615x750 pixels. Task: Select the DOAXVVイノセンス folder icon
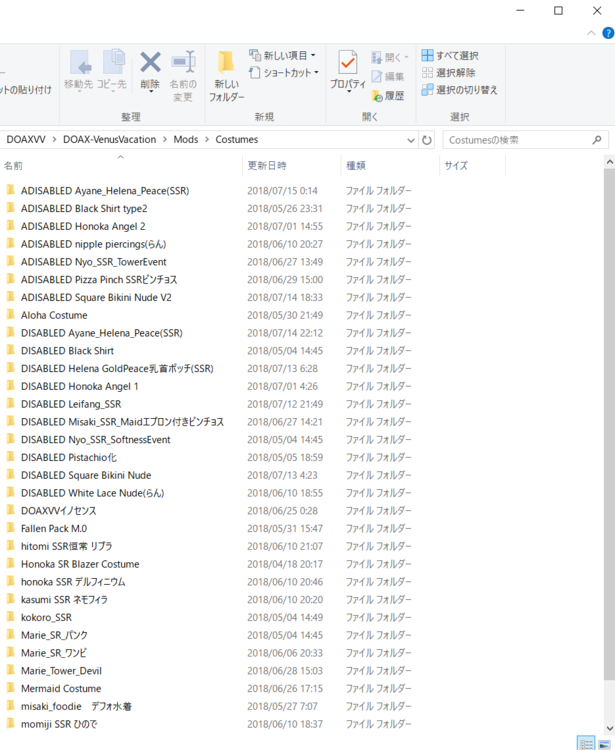point(11,511)
